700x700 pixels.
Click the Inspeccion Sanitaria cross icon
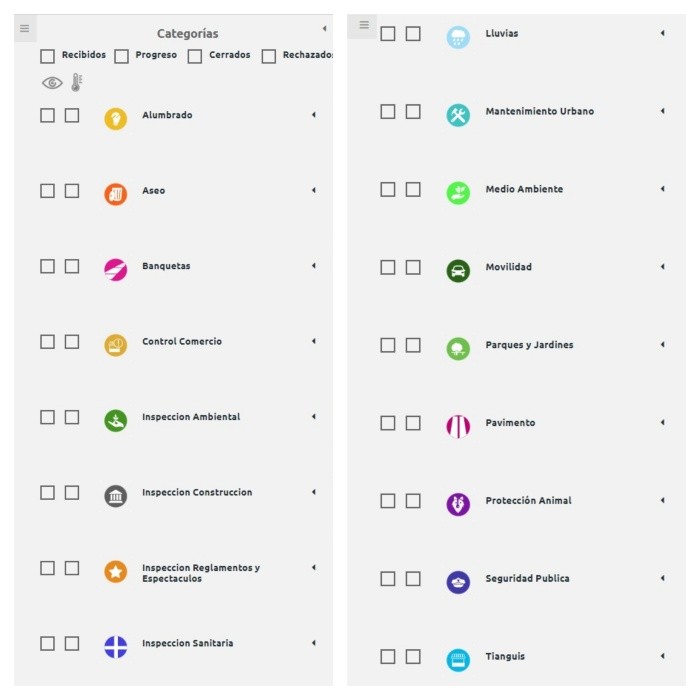coord(116,647)
